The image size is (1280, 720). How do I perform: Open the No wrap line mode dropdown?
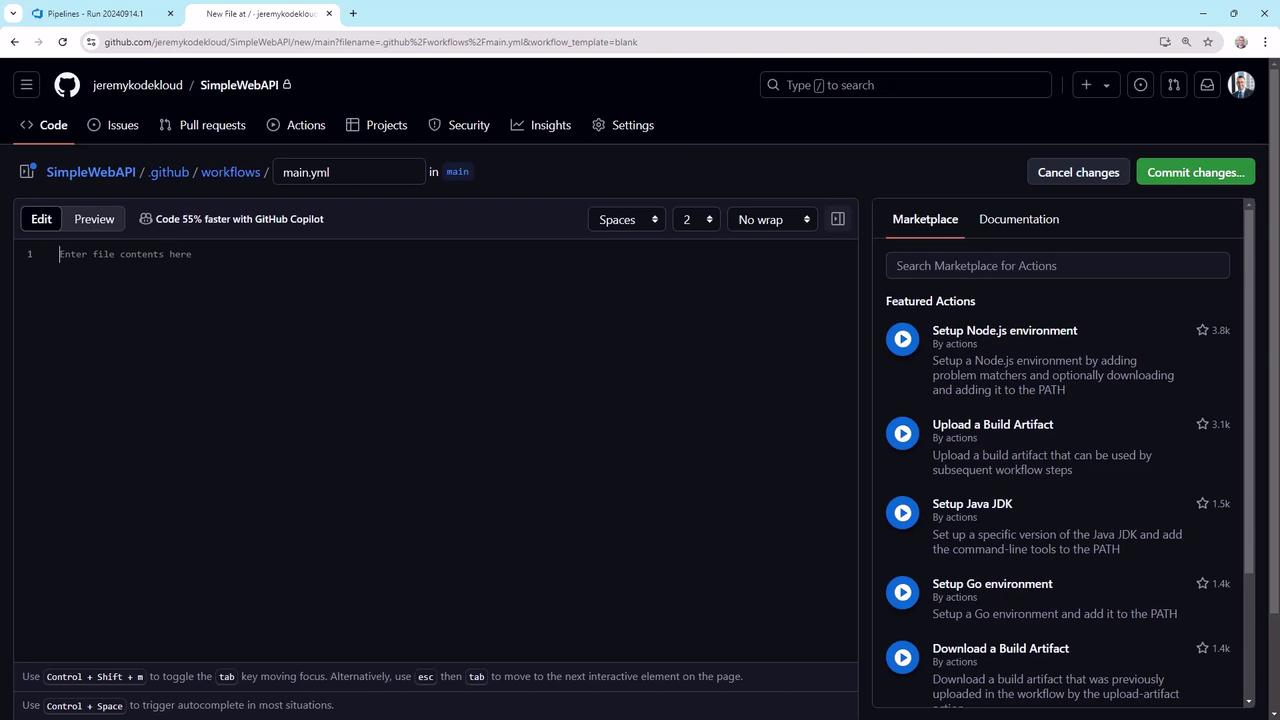(x=772, y=219)
